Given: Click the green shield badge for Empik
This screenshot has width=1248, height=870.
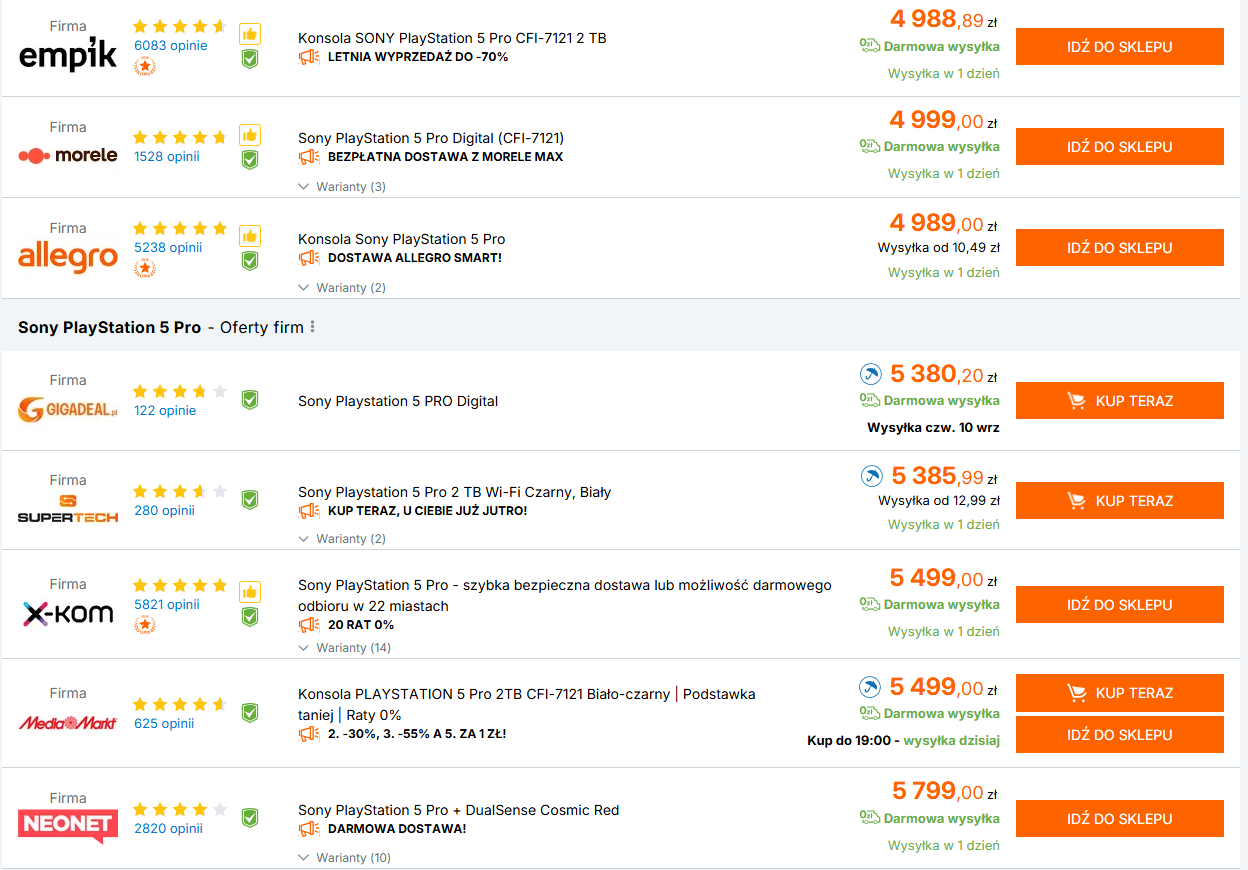Looking at the screenshot, I should tap(250, 59).
